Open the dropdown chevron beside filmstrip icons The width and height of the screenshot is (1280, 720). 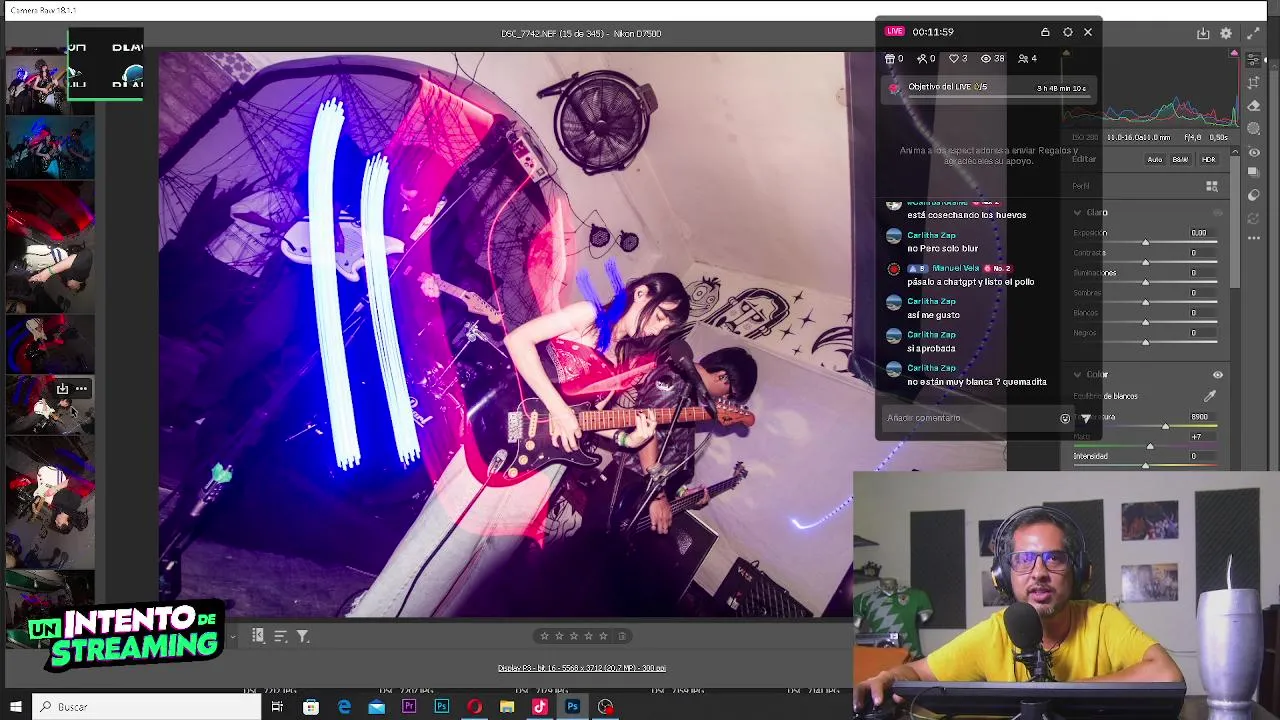(x=232, y=636)
